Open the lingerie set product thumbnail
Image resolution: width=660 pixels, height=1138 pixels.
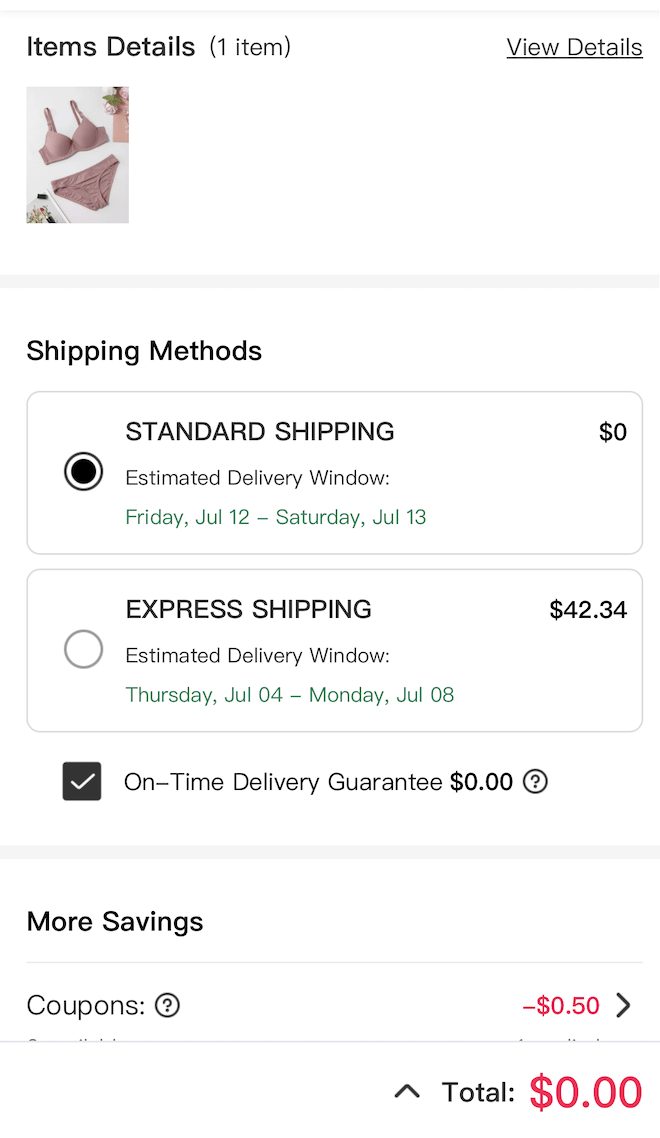tap(78, 155)
